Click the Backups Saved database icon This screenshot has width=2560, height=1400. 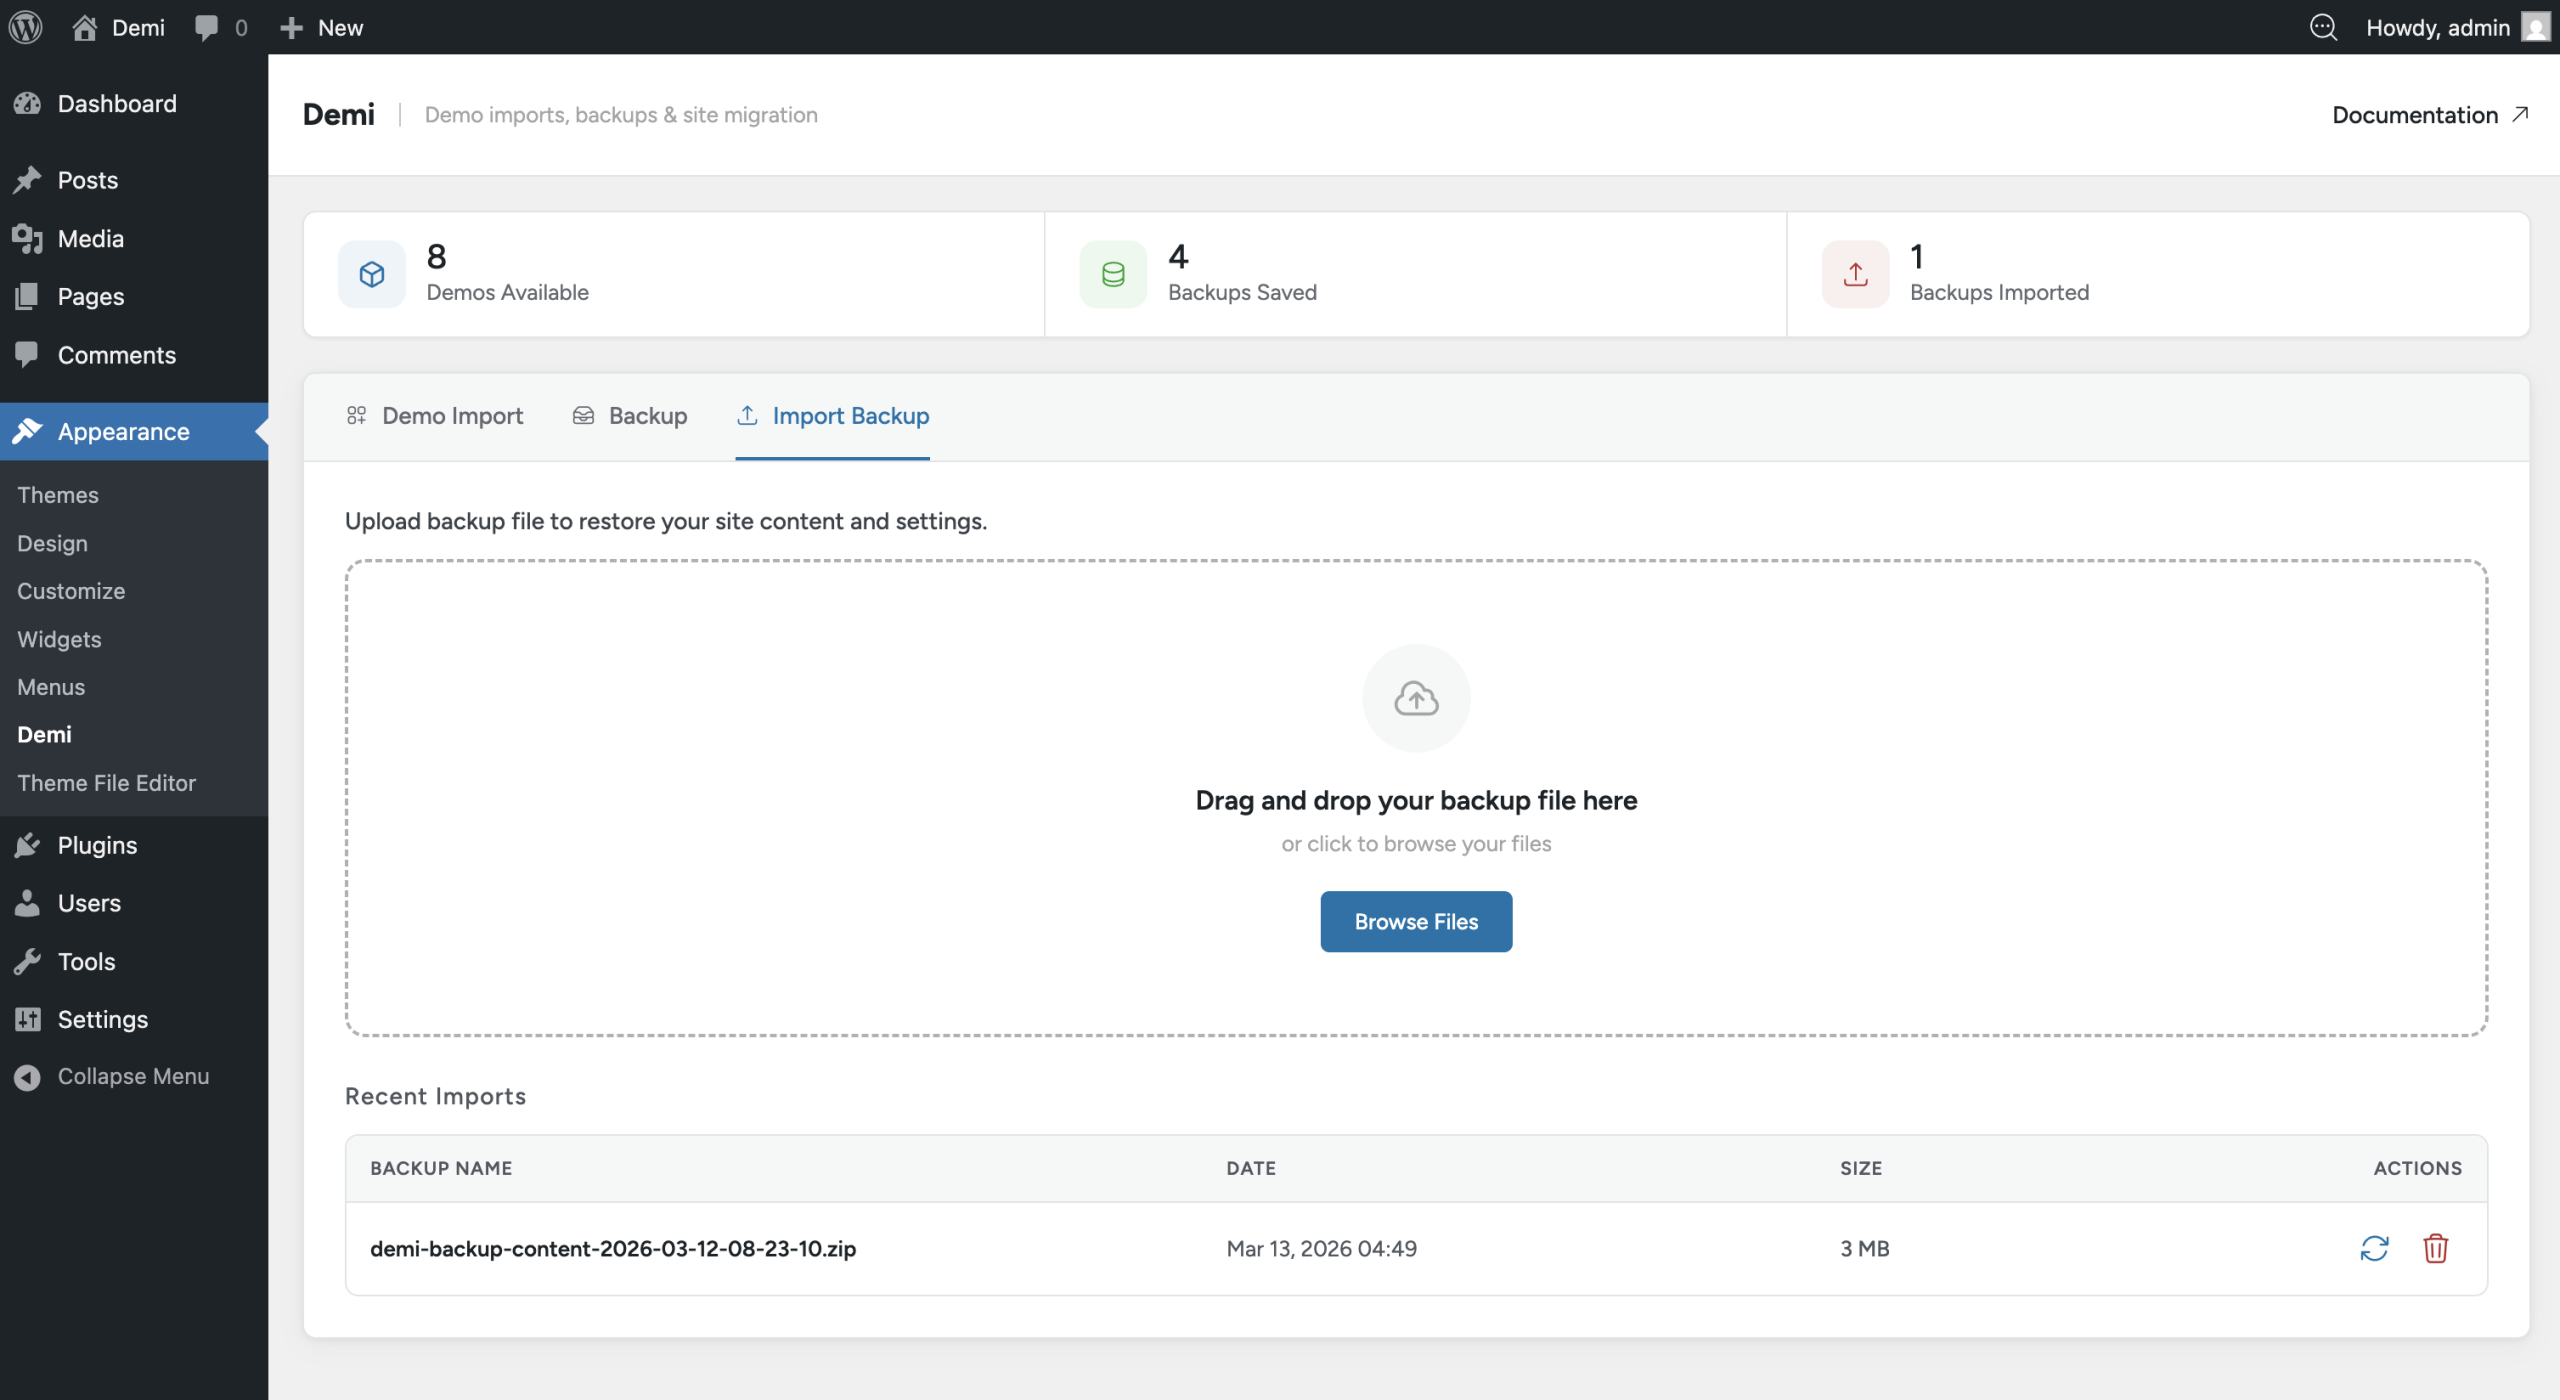point(1113,274)
